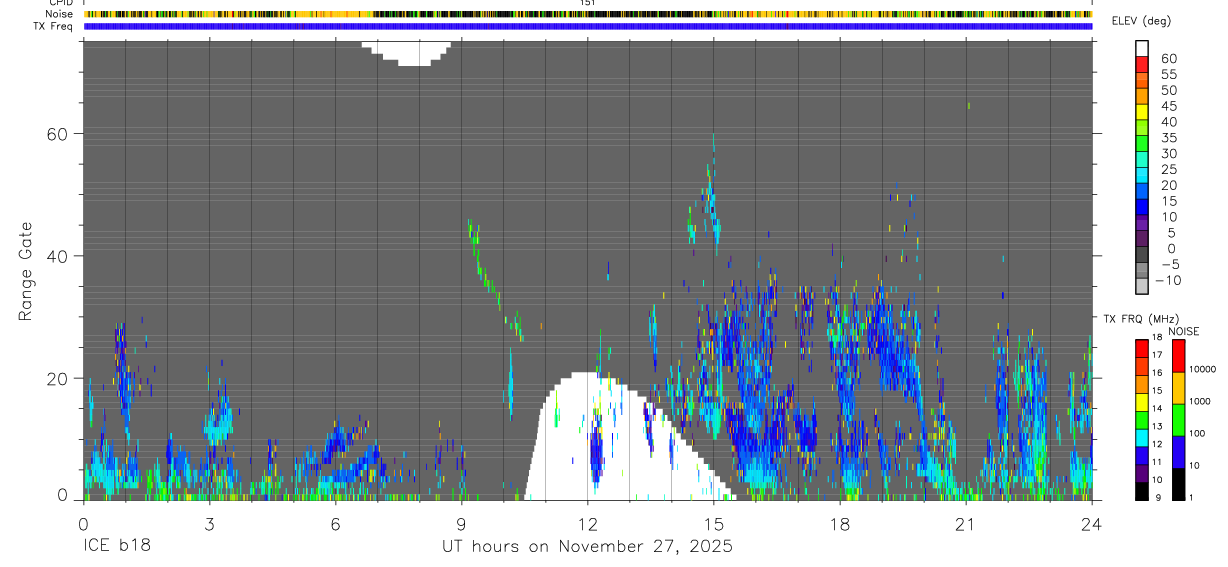Click the '3' tick label on the UT hours axis
This screenshot has height=567, width=1228.
(x=209, y=523)
